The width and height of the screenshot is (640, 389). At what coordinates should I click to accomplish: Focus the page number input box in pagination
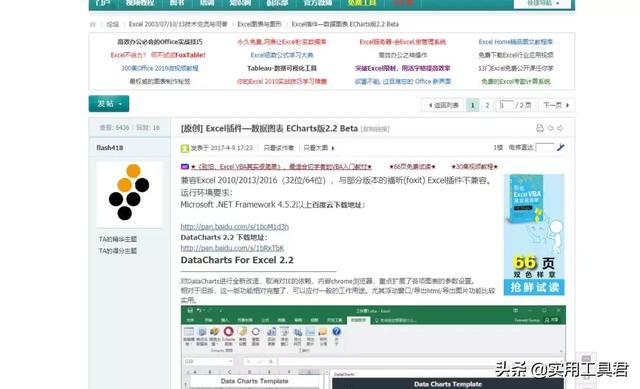point(507,105)
